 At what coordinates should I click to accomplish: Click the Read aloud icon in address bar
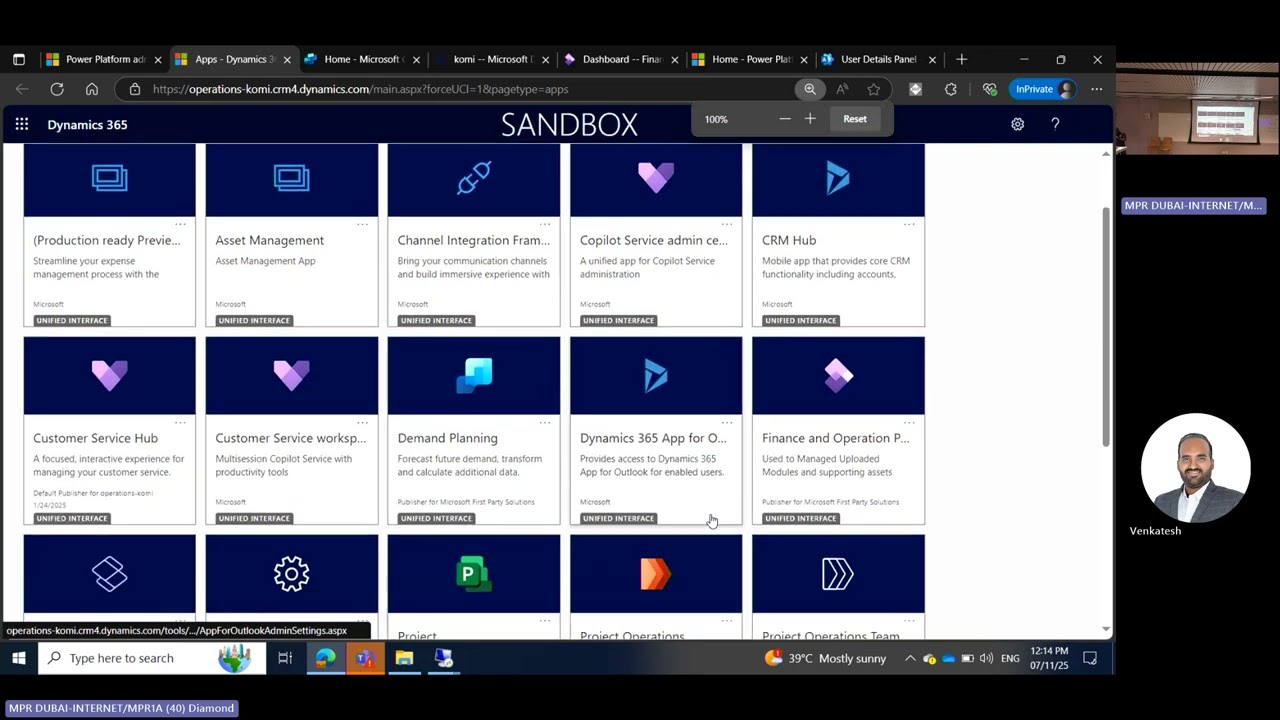[842, 89]
